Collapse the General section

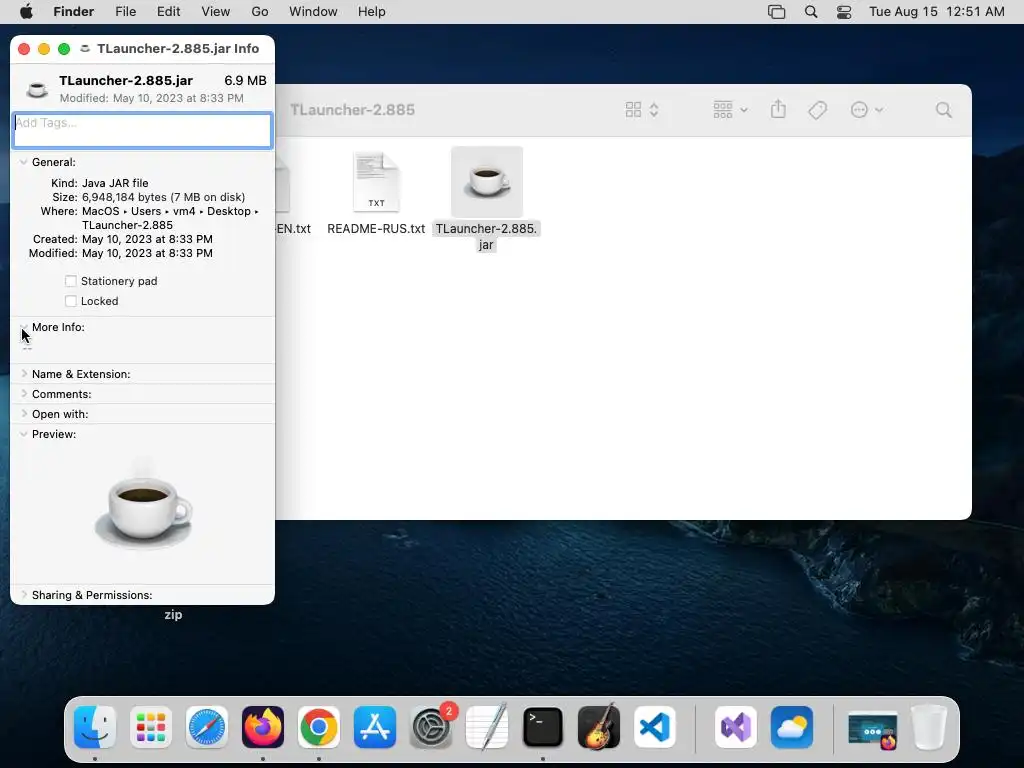24,162
